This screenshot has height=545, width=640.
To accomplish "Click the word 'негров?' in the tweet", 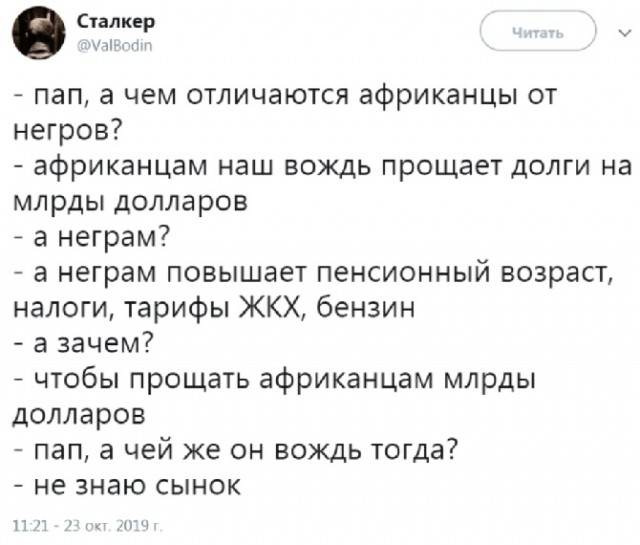I will tap(61, 130).
